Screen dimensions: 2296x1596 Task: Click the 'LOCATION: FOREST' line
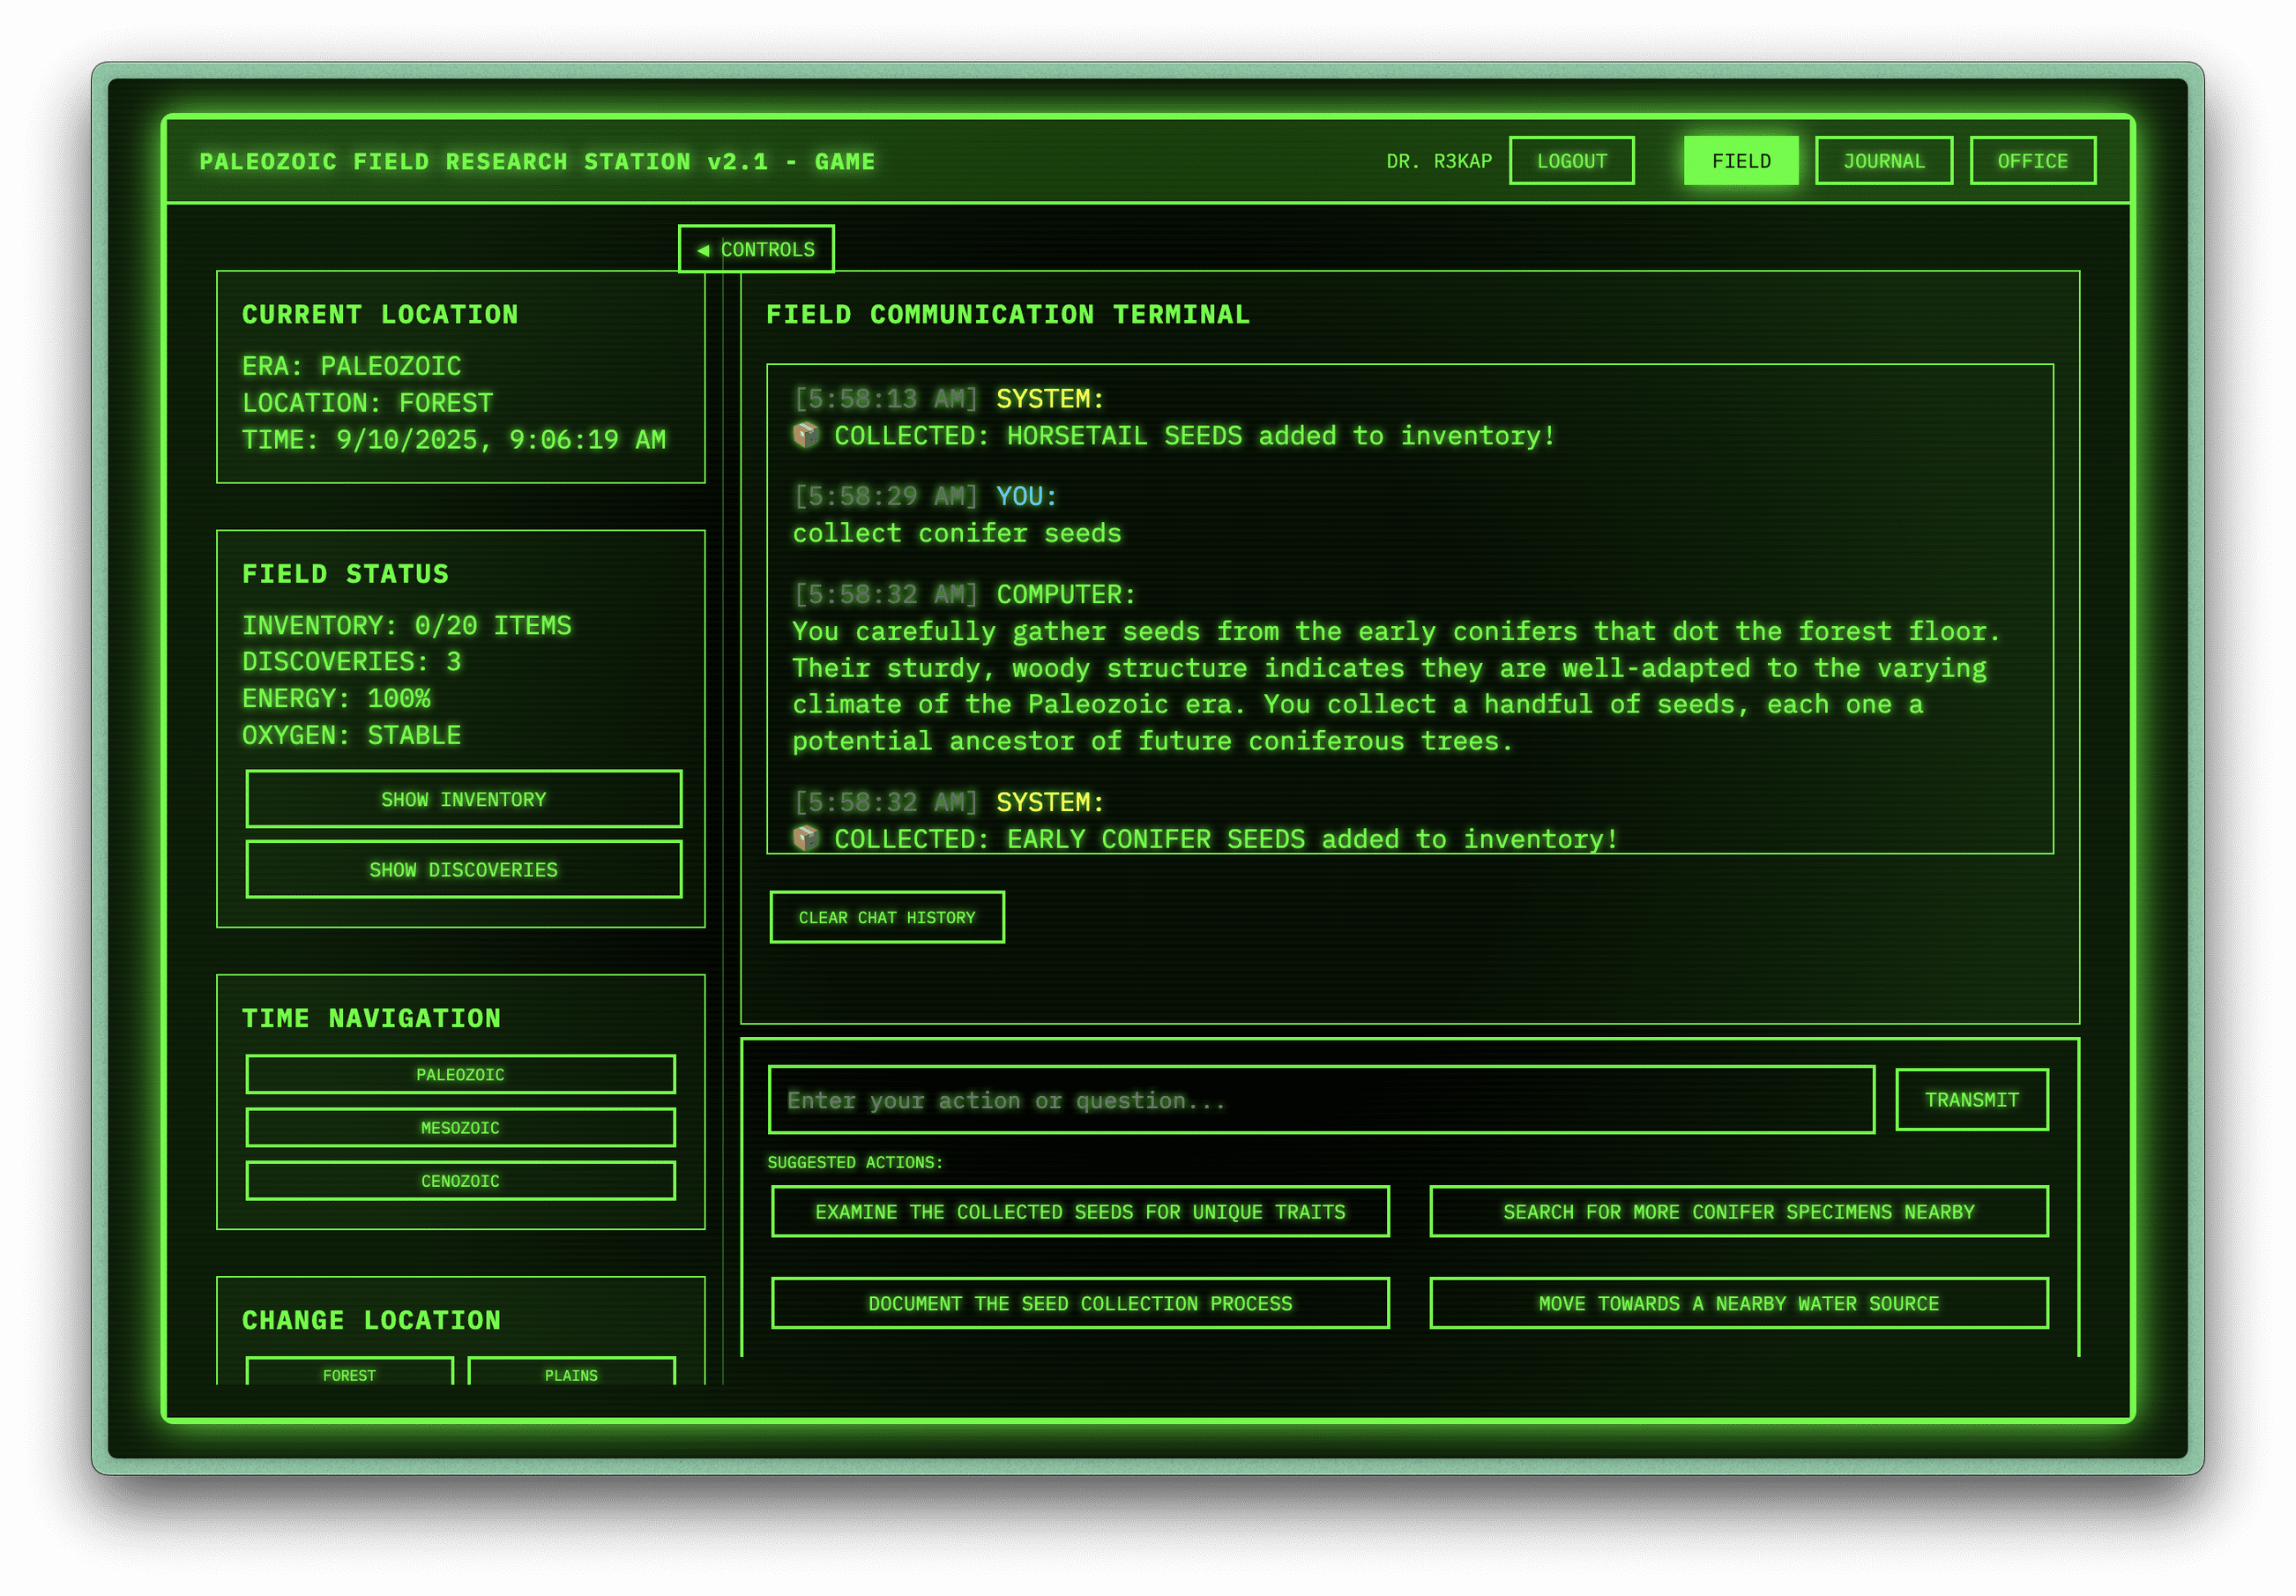[x=367, y=403]
